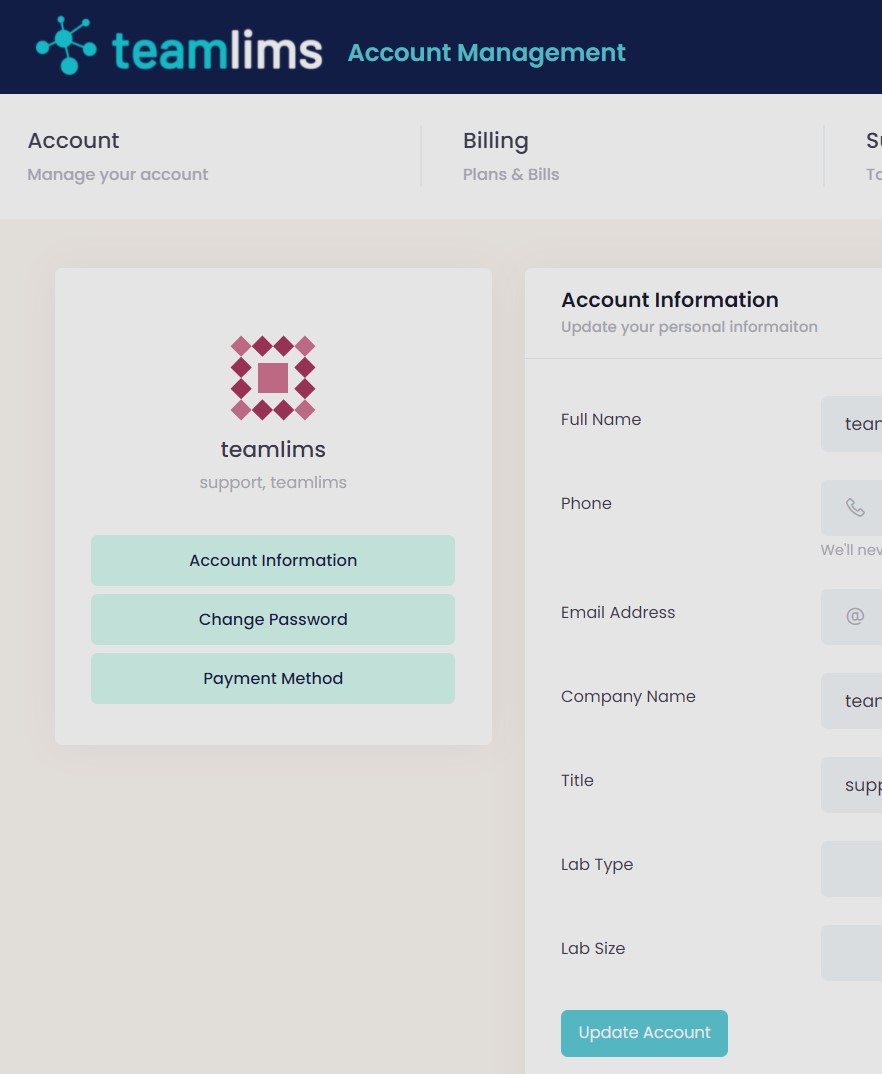Image resolution: width=882 pixels, height=1074 pixels.
Task: Click the 'Company Name' field label
Action: 628,697
